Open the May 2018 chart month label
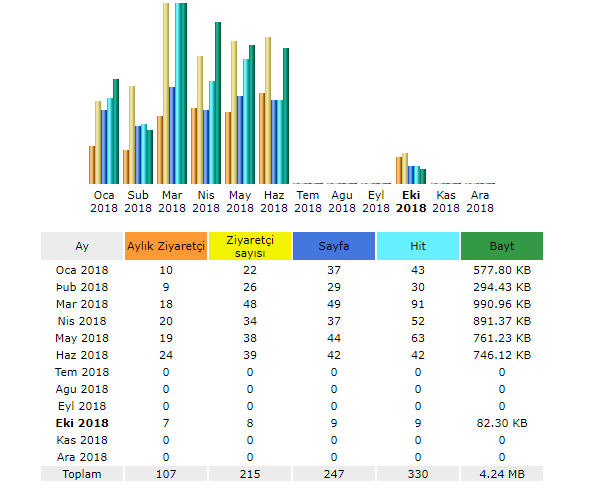The width and height of the screenshot is (591, 490). [240, 202]
